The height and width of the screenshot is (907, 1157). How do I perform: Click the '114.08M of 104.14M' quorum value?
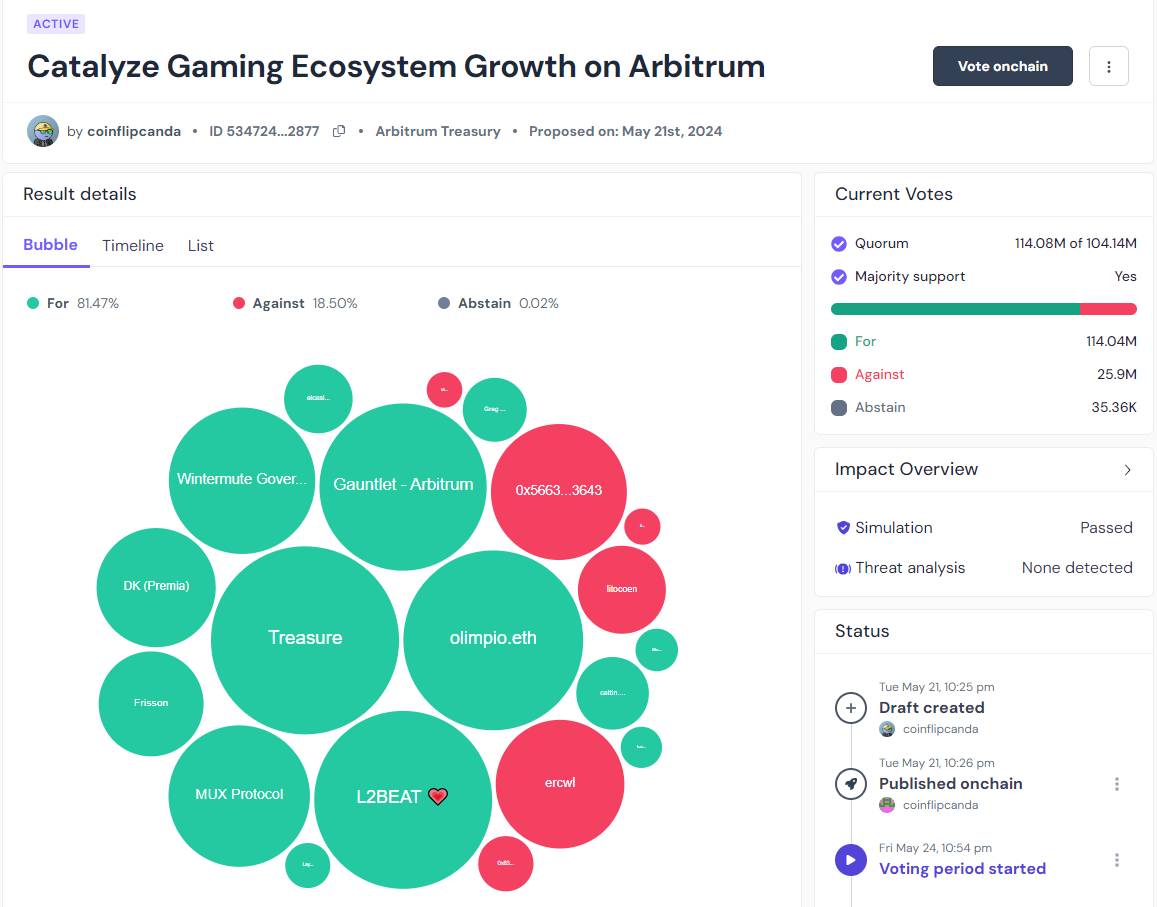(1075, 244)
